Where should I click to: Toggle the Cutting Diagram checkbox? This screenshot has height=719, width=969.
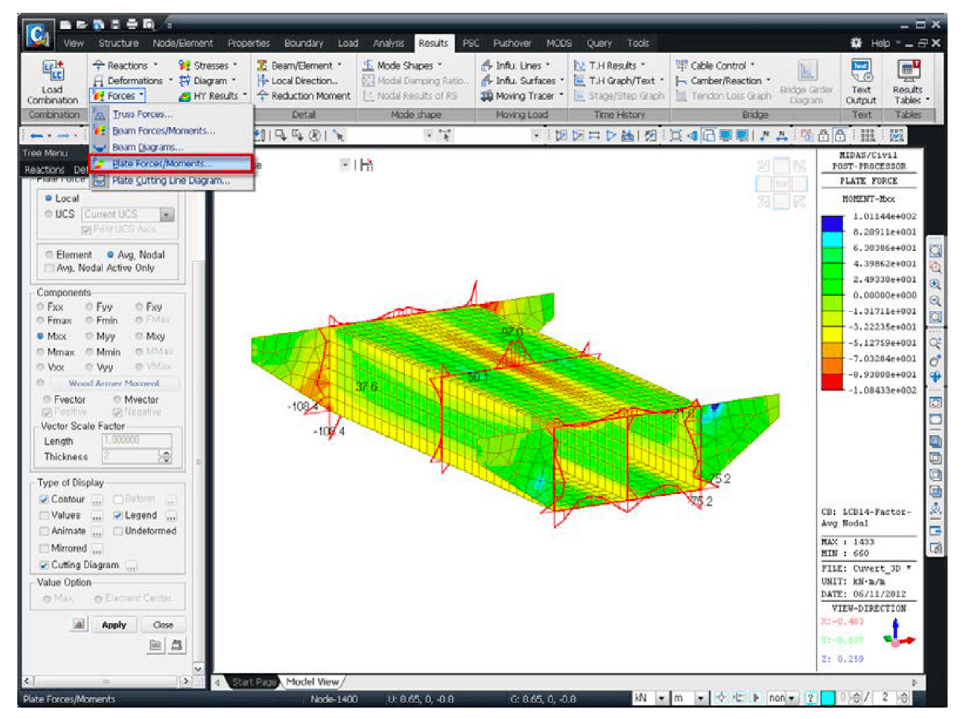pos(44,564)
